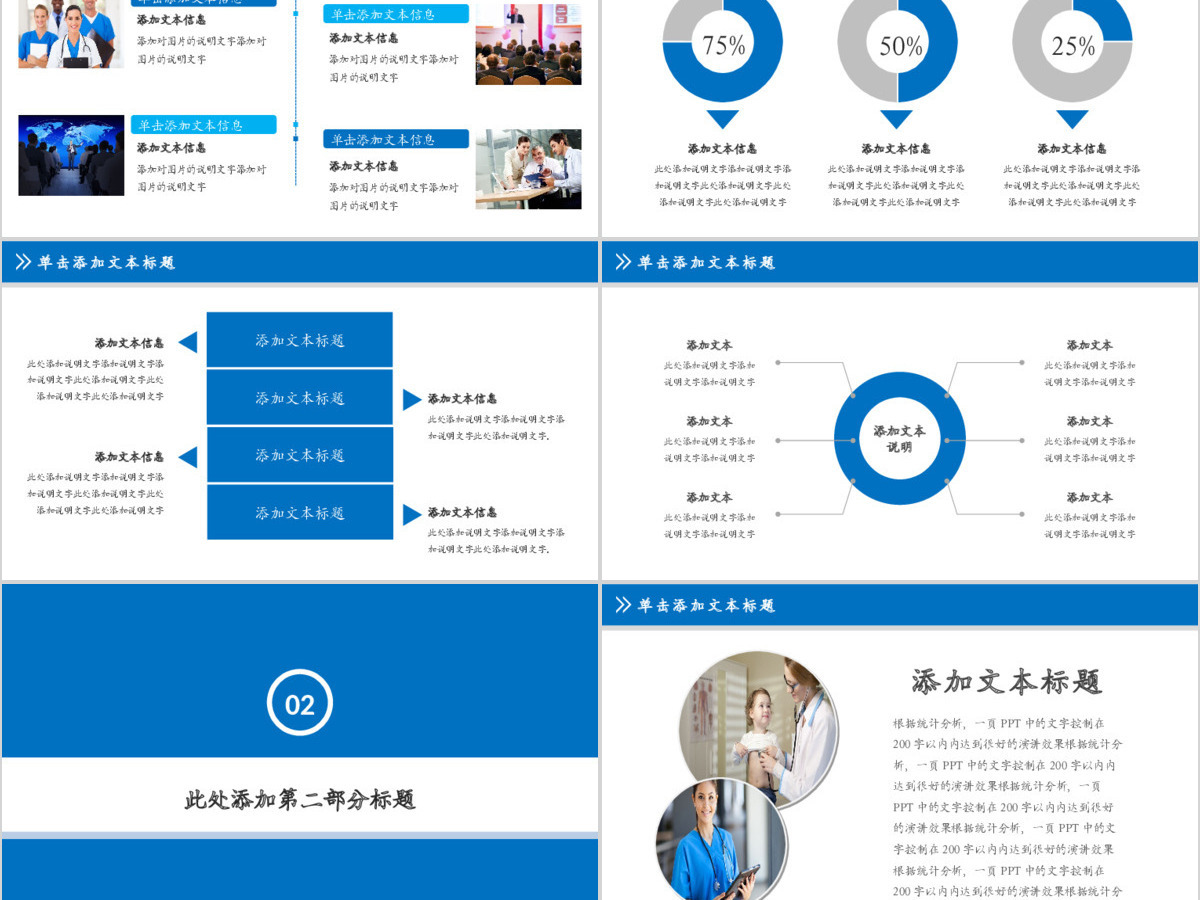1200x900 pixels.
Task: Click the left-pointing triangle beside the topmost blue box
Action: tap(188, 342)
